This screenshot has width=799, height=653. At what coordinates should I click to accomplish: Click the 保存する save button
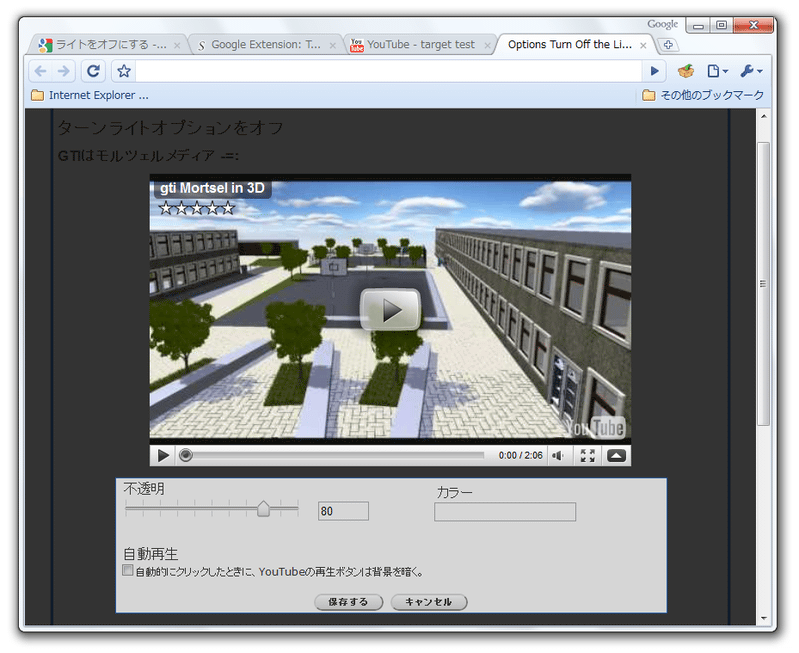coord(349,602)
